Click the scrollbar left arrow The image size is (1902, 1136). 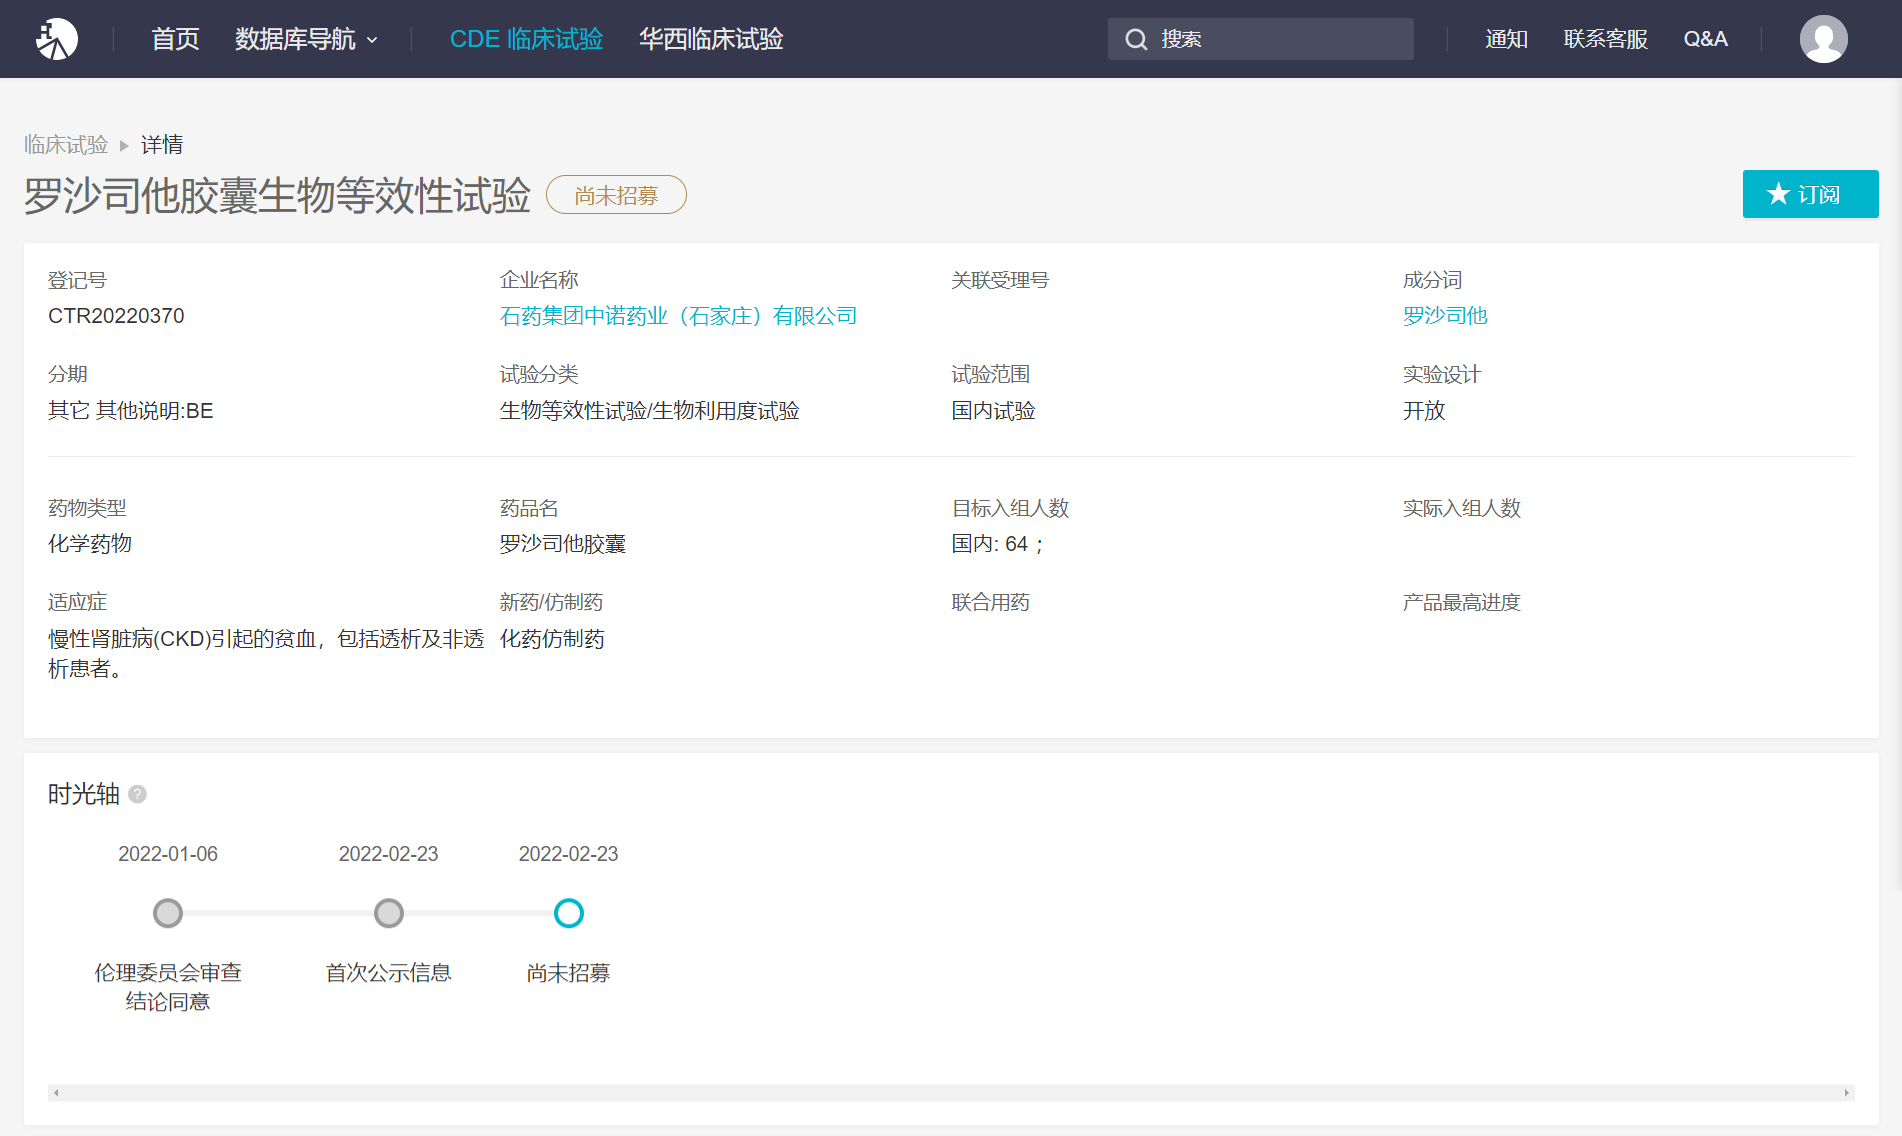coord(56,1093)
